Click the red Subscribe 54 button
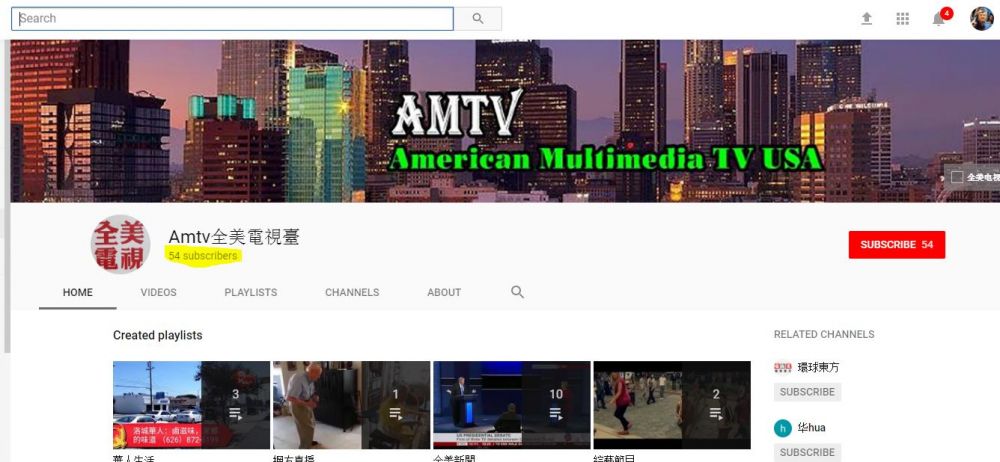Screen dimensions: 1000x462 tap(896, 245)
